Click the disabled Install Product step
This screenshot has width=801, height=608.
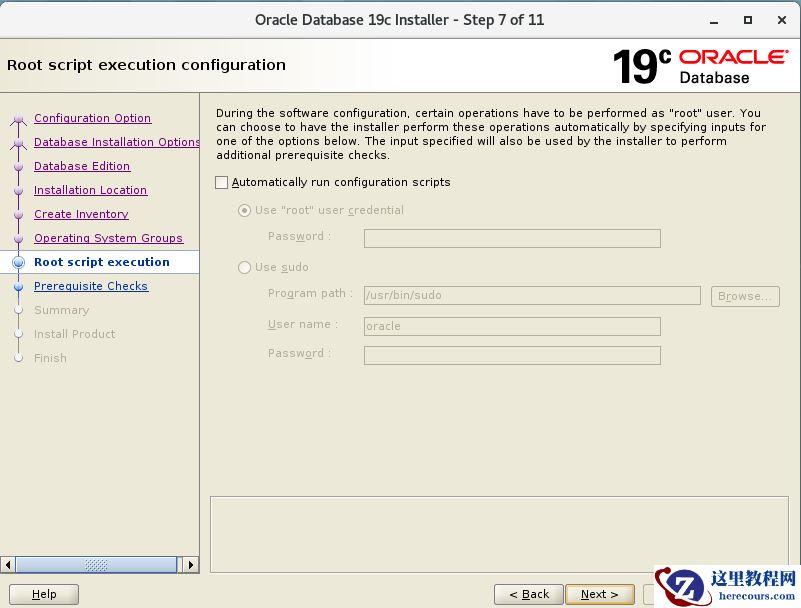click(x=75, y=334)
